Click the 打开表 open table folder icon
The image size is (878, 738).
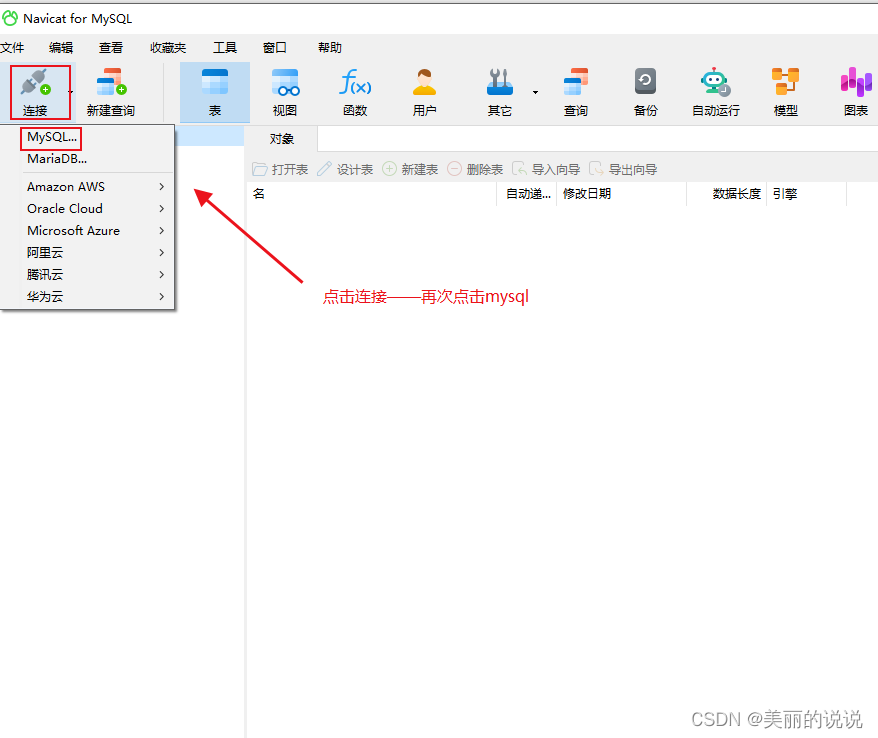pyautogui.click(x=259, y=169)
